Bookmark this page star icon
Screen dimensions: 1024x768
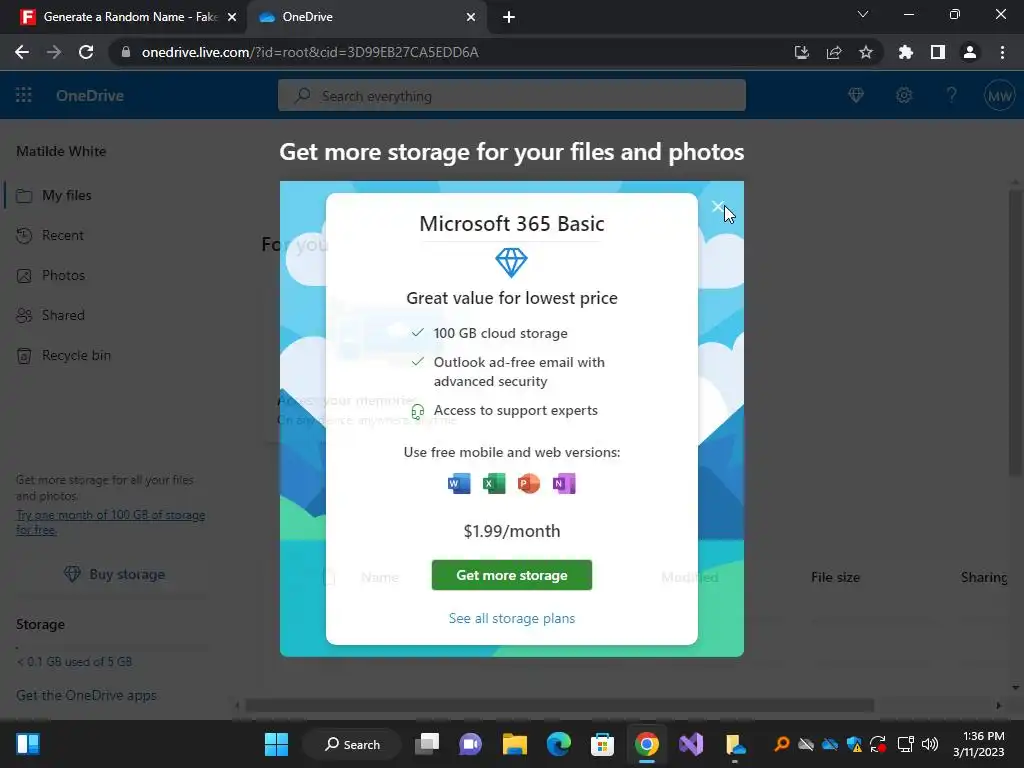coord(865,52)
